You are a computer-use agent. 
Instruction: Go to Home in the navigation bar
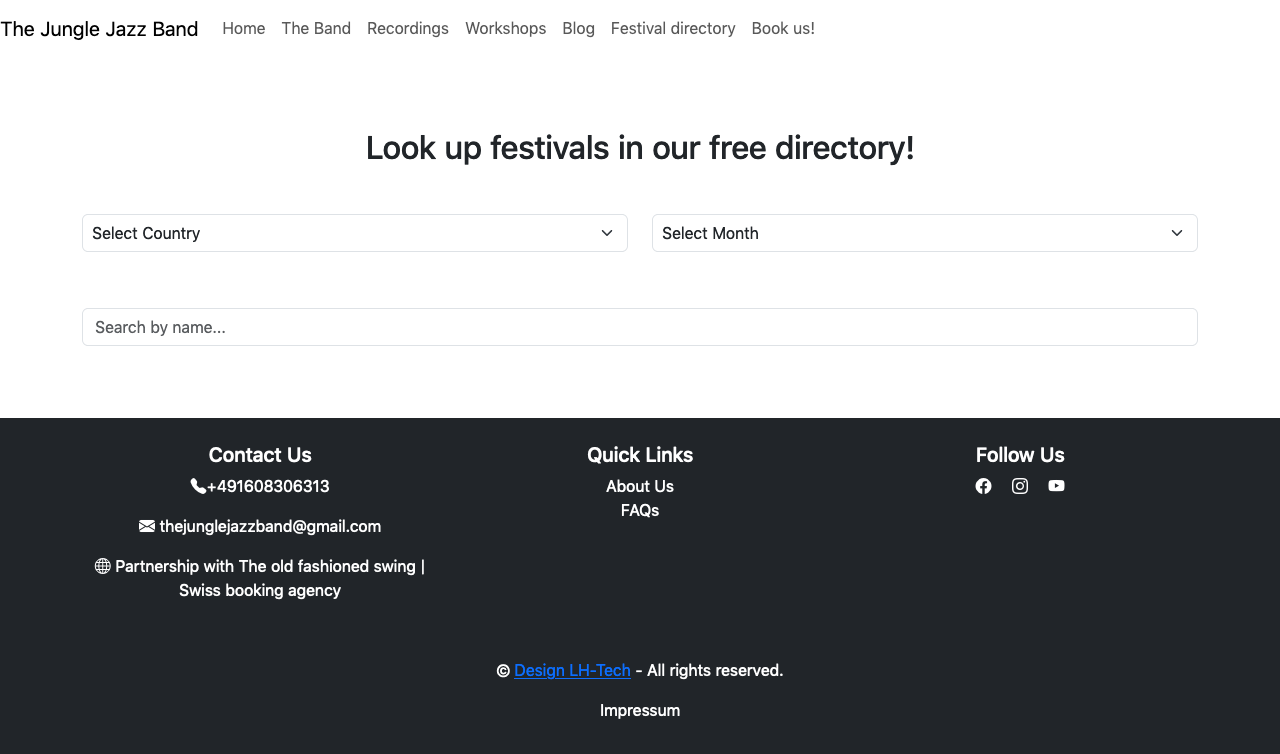click(x=244, y=28)
